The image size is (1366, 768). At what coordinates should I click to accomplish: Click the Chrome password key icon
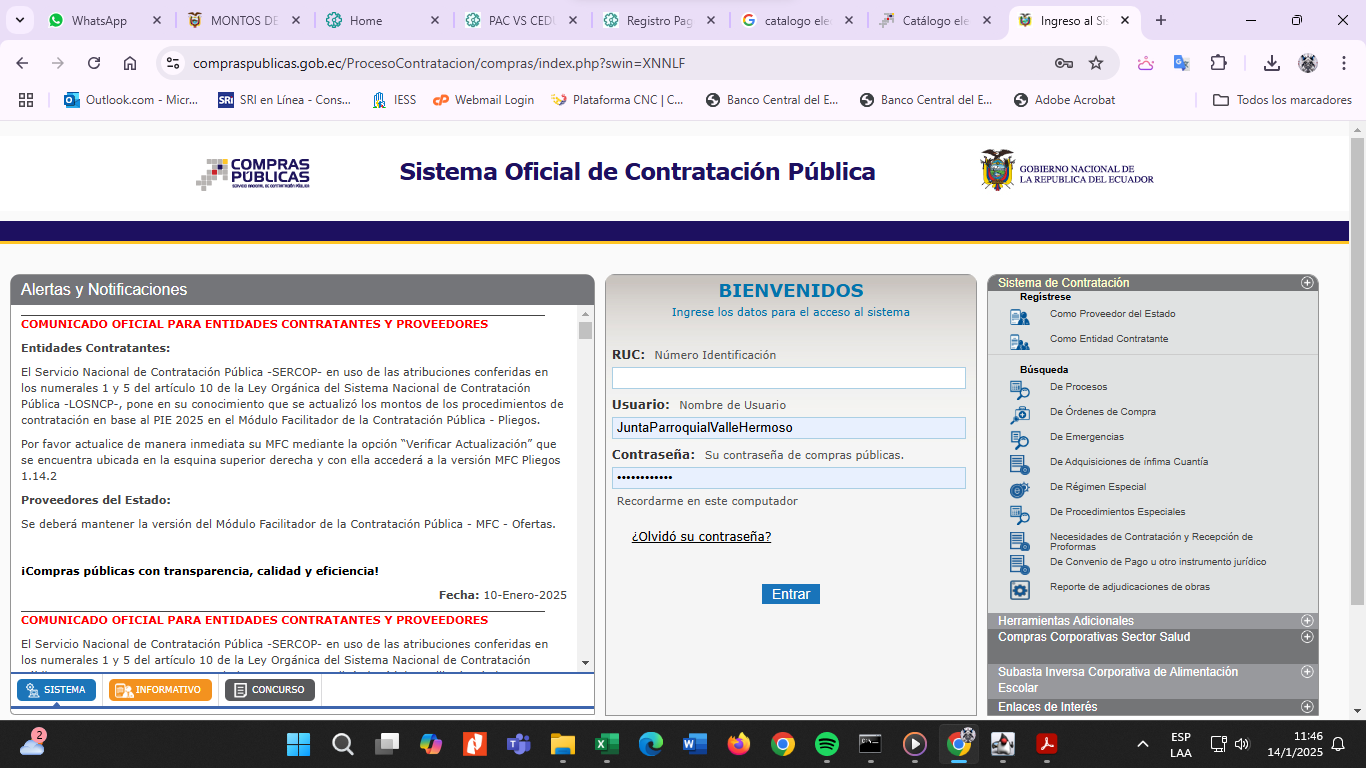(x=1064, y=63)
